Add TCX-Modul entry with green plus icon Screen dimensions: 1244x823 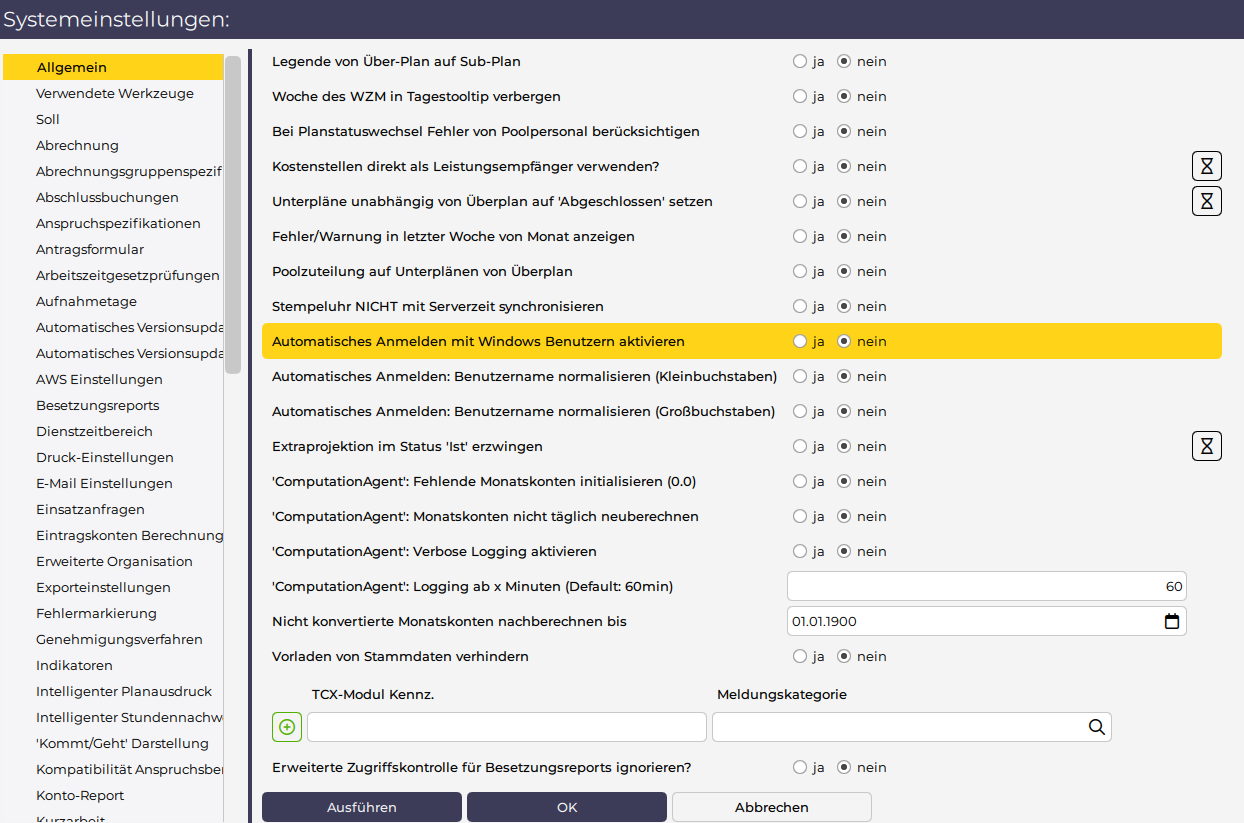(287, 727)
